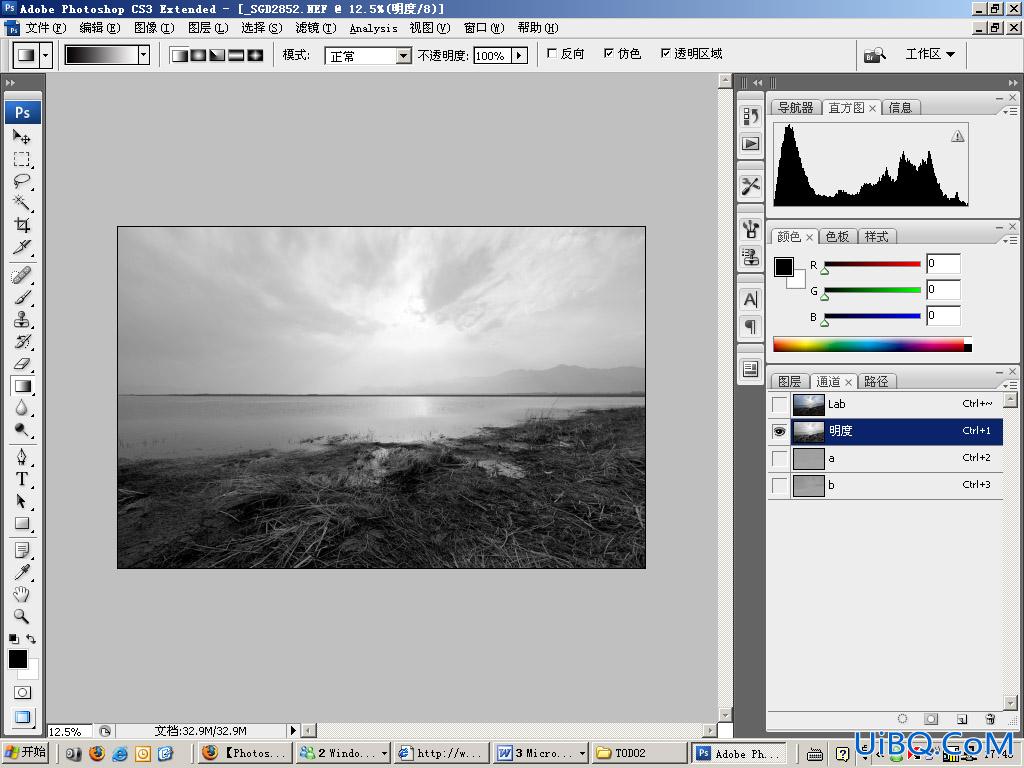Screen dimensions: 1024x768
Task: Click the red R slider track
Action: pos(872,264)
